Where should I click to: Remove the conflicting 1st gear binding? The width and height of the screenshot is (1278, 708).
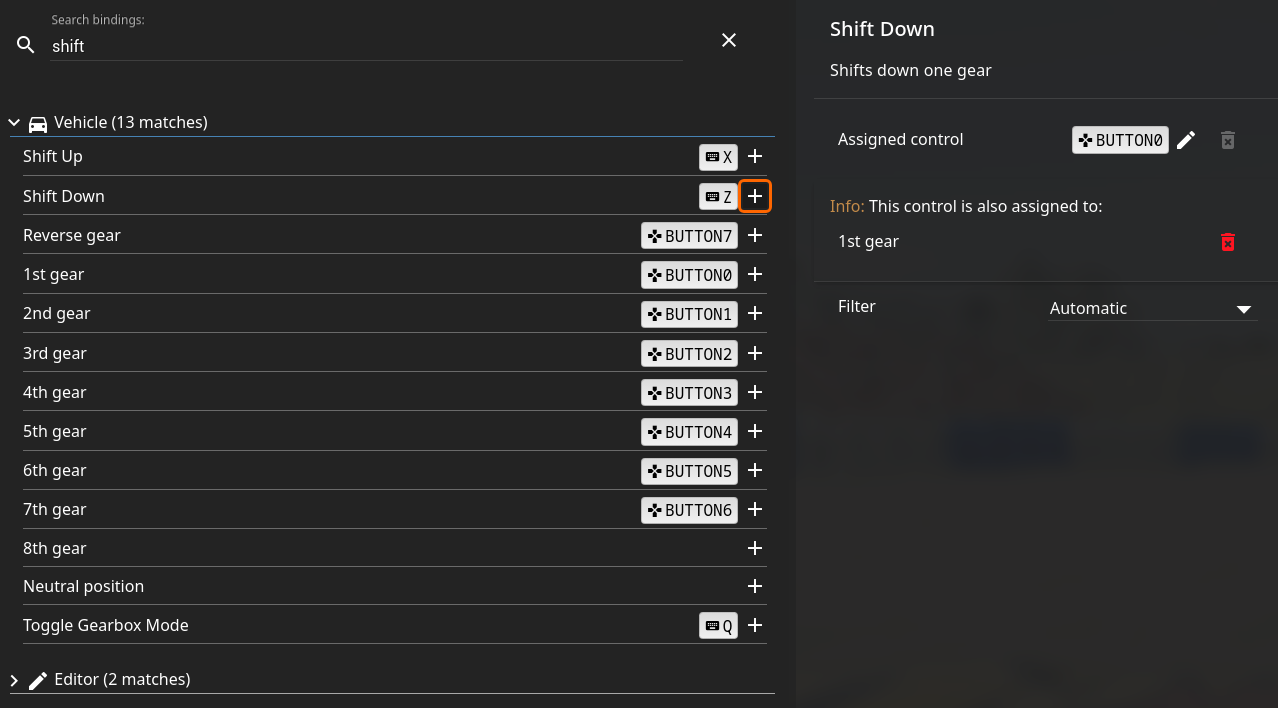1228,242
